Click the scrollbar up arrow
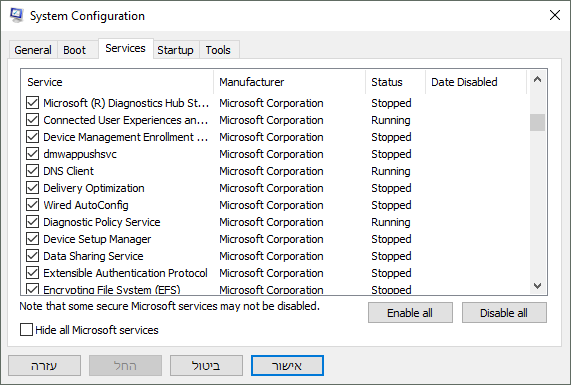This screenshot has width=571, height=385. pyautogui.click(x=537, y=79)
